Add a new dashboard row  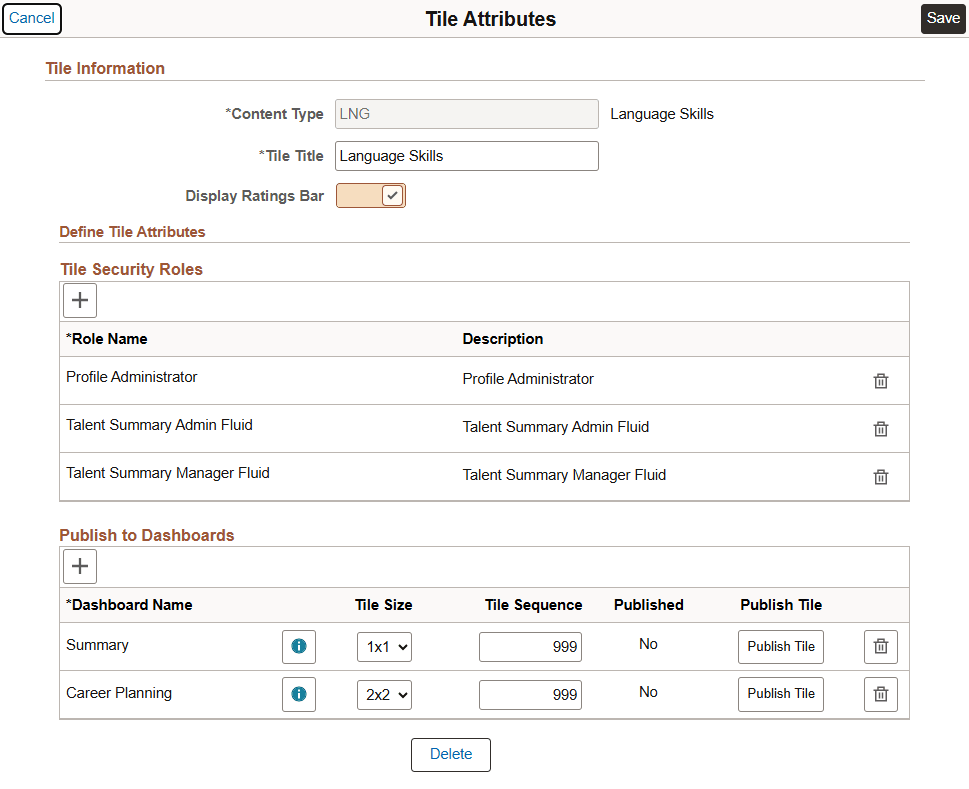(80, 566)
